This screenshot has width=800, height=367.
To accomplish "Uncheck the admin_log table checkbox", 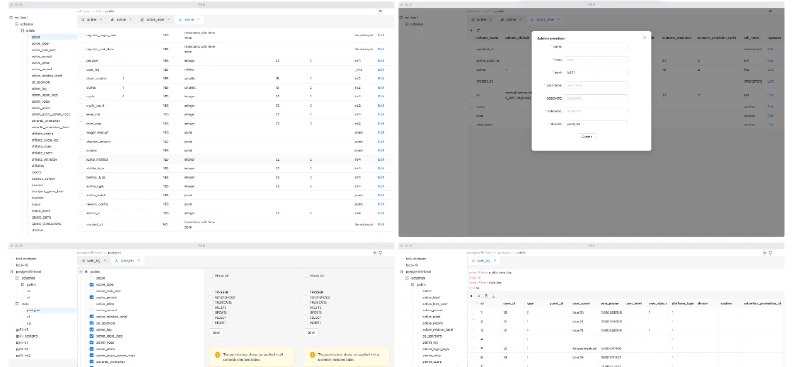I will [92, 330].
